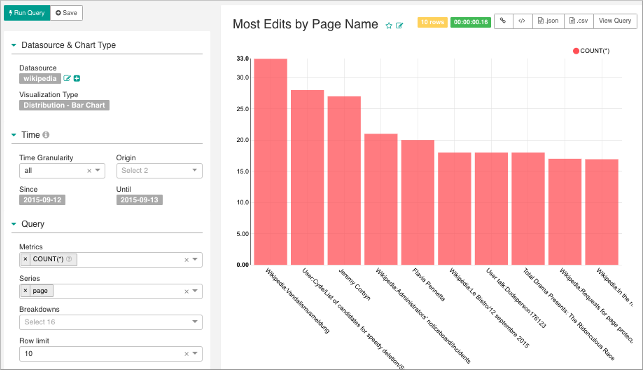643x370 pixels.
Task: Open the Row limit dropdown arrow
Action: tap(195, 353)
